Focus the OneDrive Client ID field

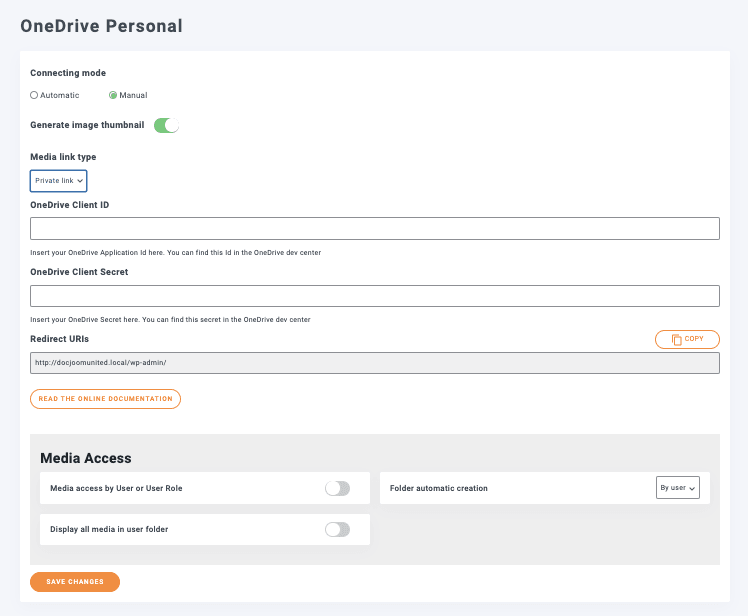coord(375,229)
